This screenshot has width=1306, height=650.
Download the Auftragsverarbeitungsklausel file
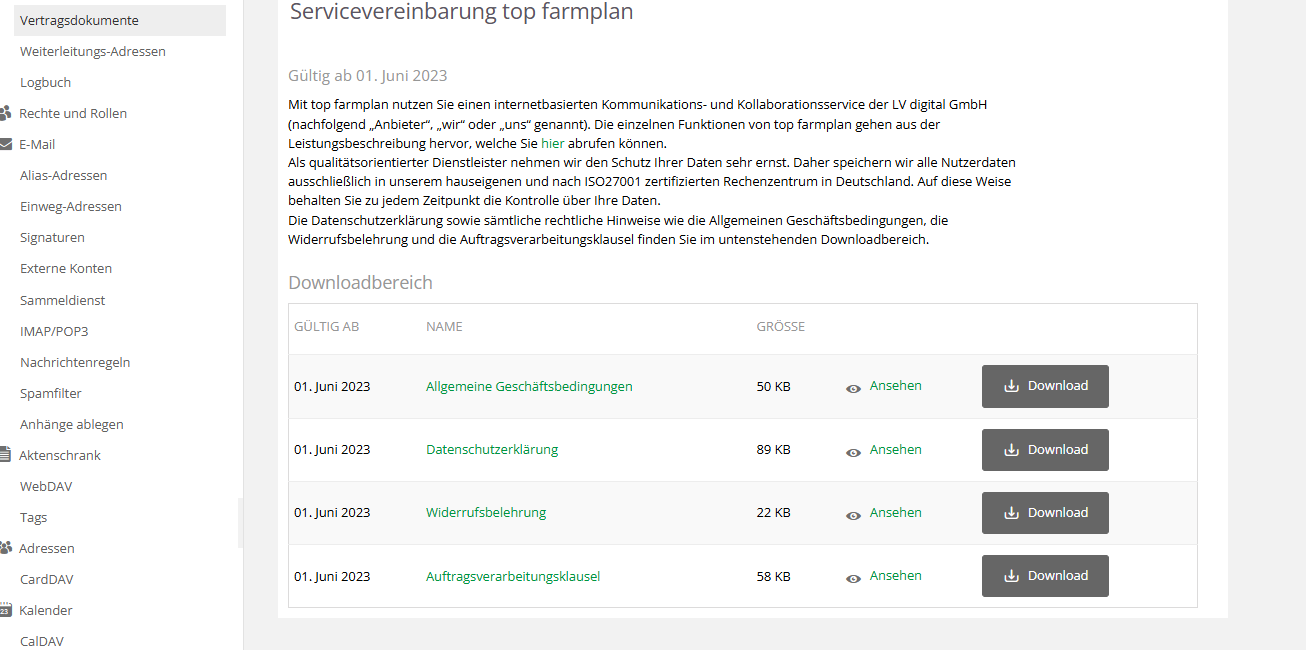1045,575
